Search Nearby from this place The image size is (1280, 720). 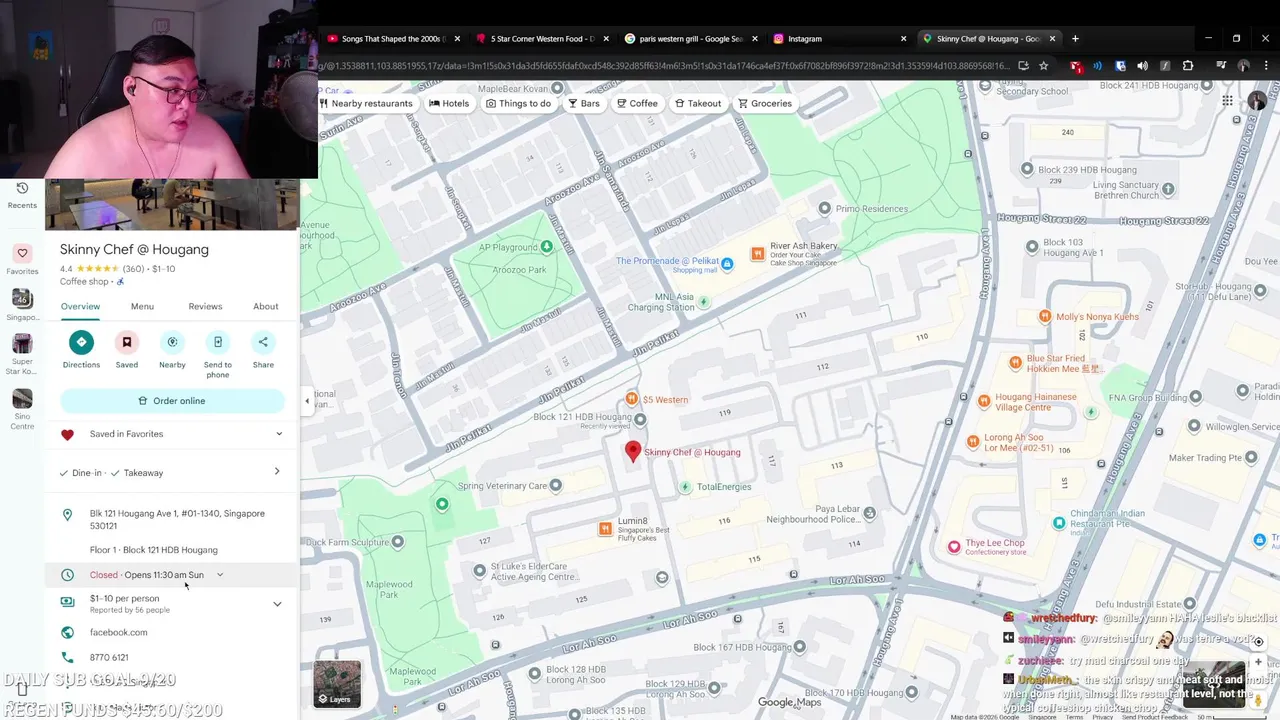click(172, 342)
